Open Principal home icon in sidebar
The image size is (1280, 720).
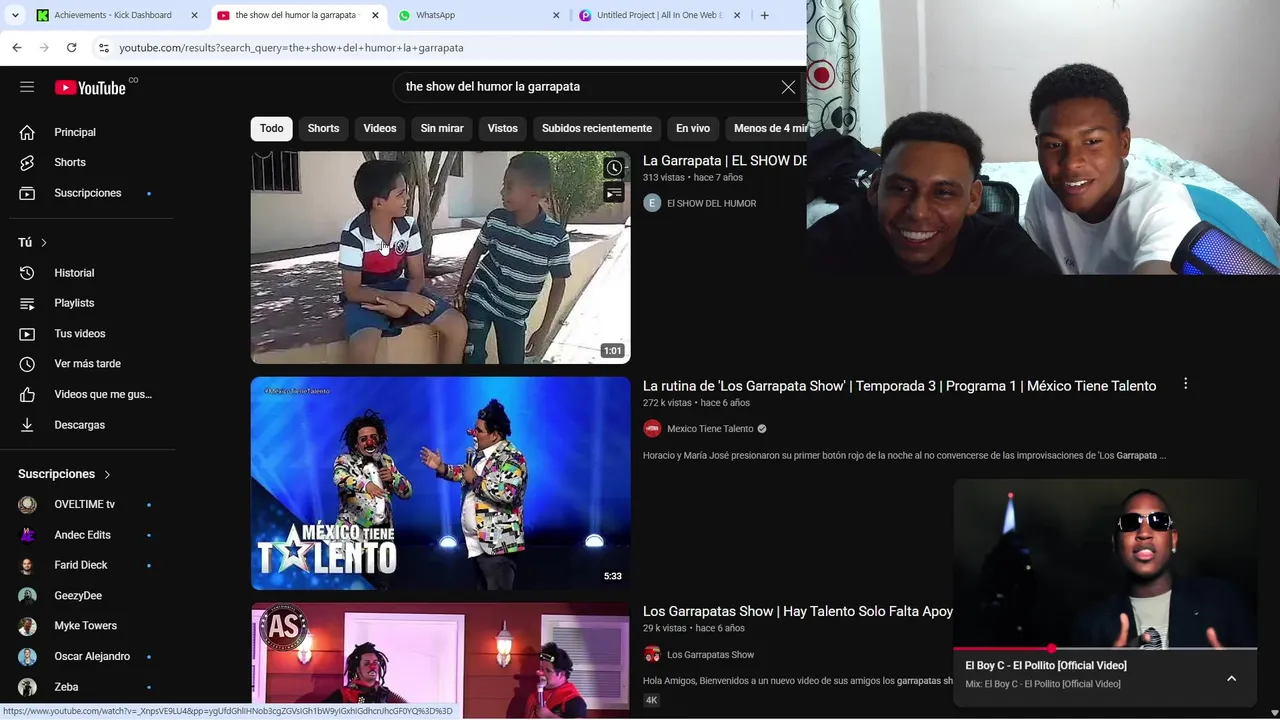27,132
